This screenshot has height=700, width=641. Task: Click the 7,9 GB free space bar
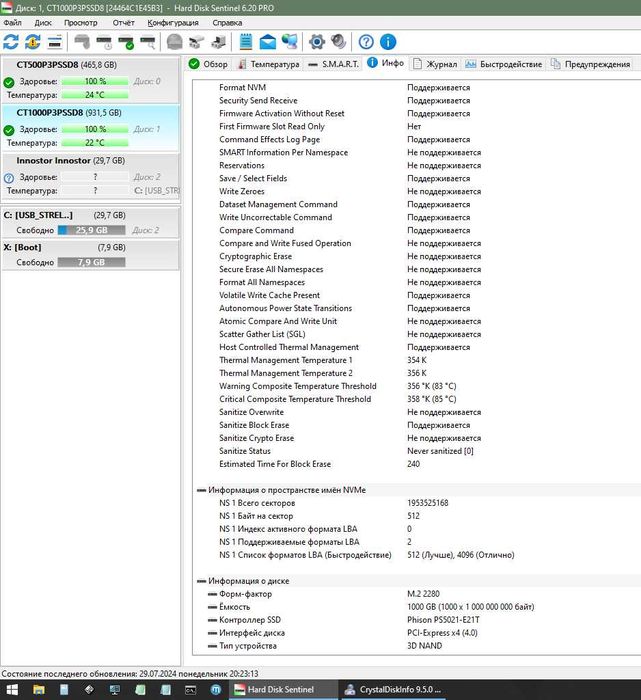point(92,262)
